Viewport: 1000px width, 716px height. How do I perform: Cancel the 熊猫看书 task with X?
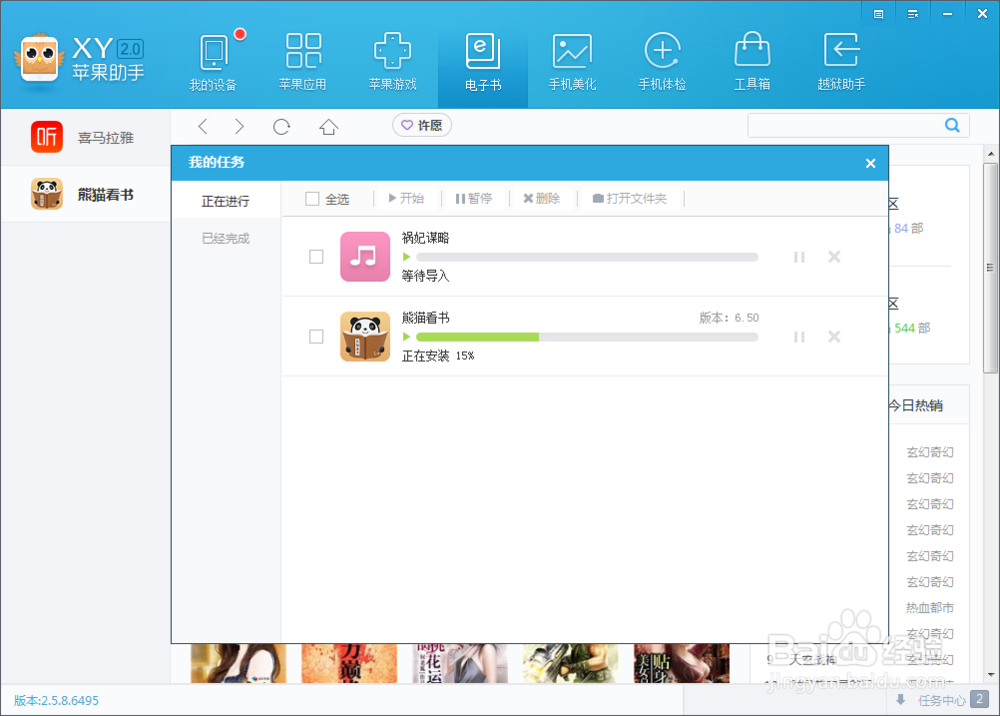click(834, 337)
